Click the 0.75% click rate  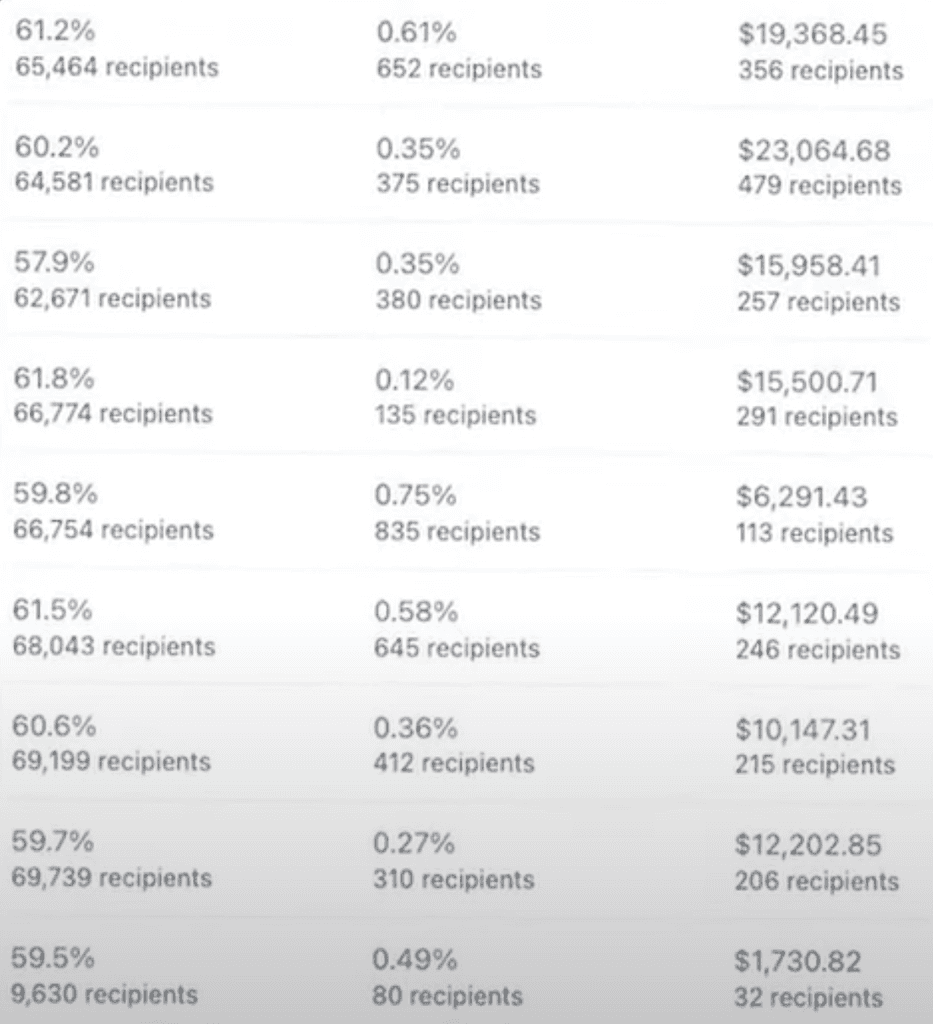415,496
